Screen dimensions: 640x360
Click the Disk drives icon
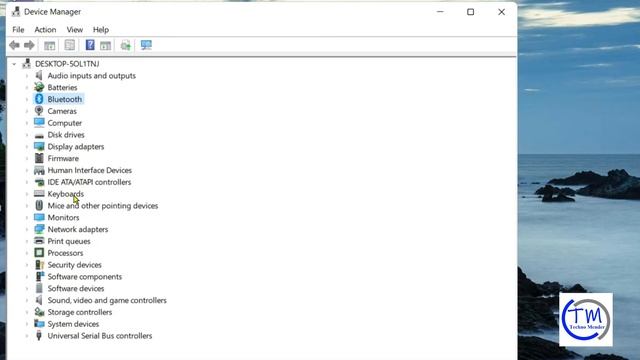point(39,135)
